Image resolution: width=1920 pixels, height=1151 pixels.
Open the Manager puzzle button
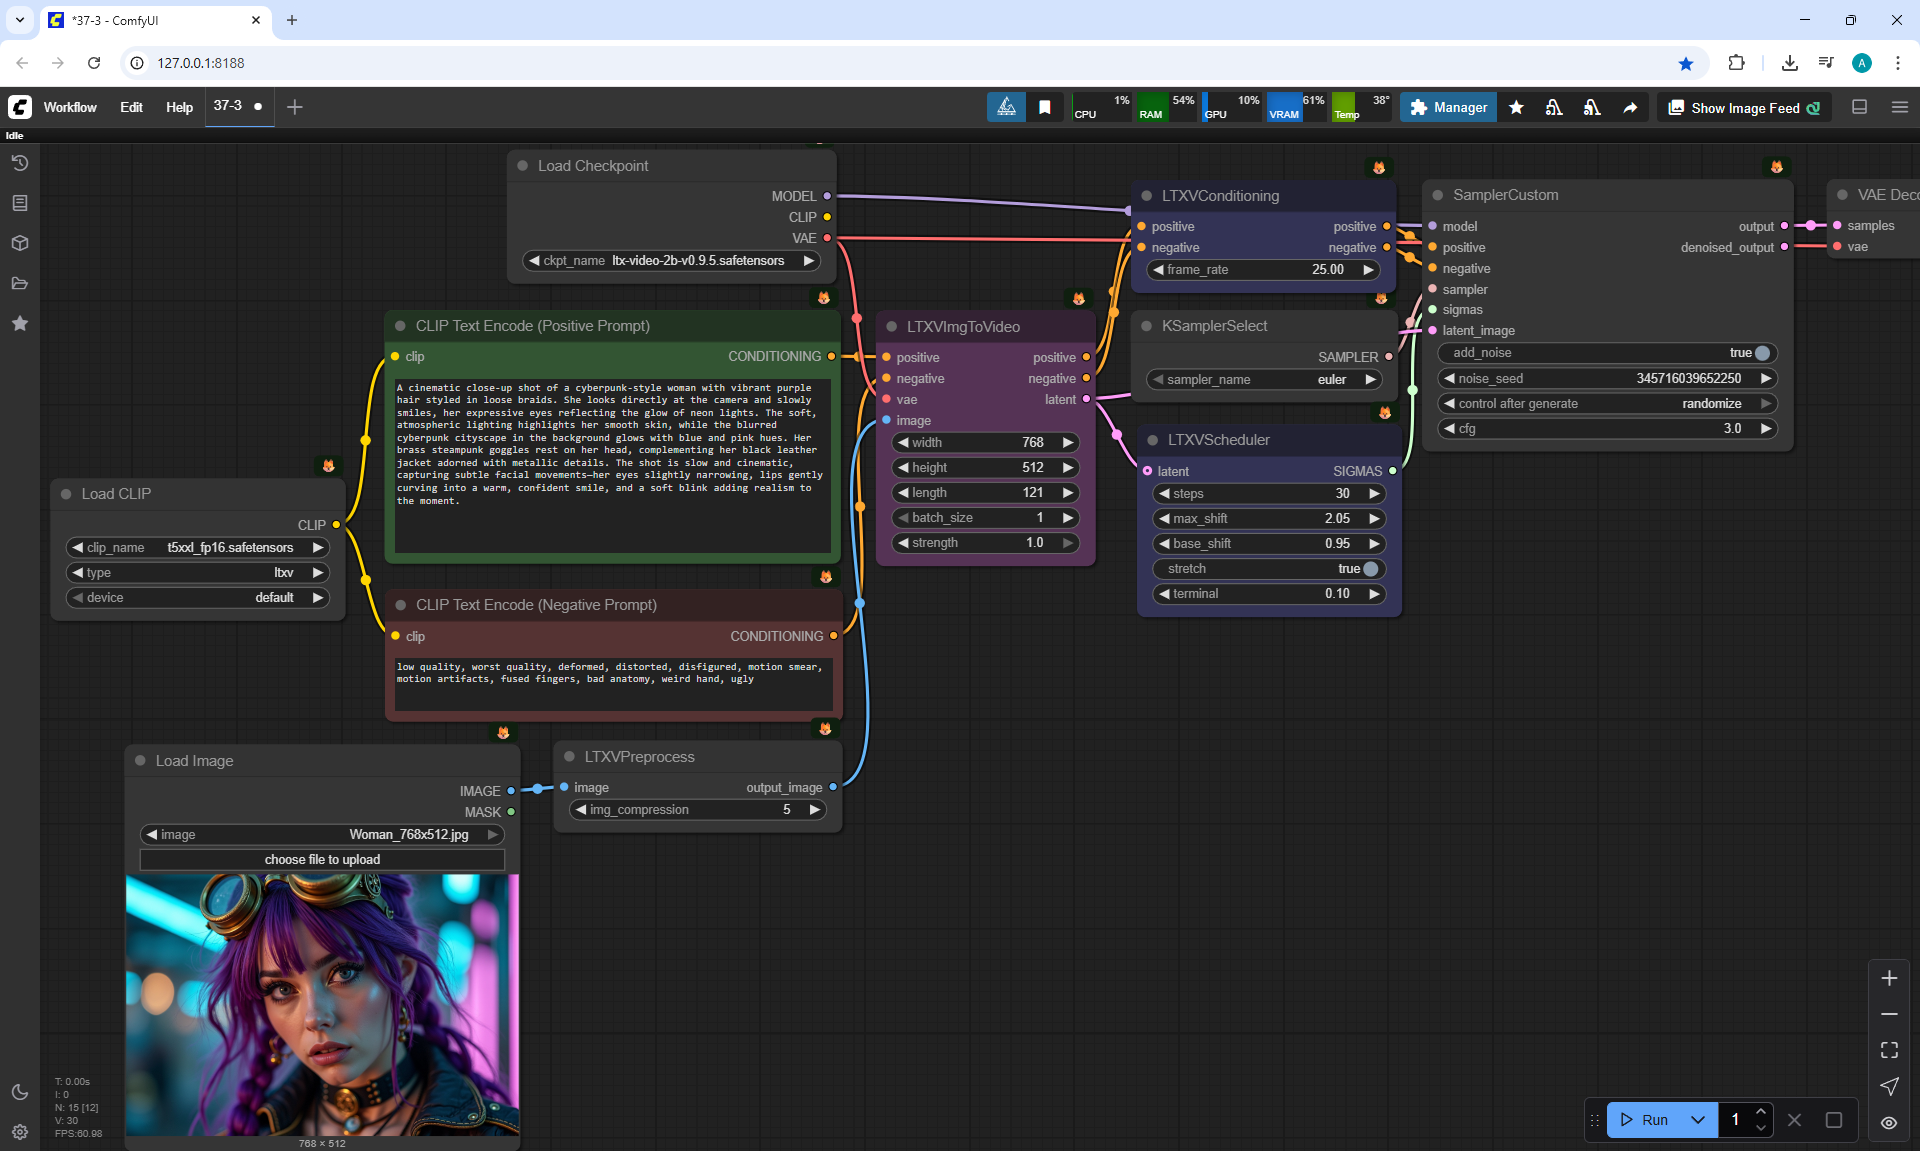click(1448, 107)
